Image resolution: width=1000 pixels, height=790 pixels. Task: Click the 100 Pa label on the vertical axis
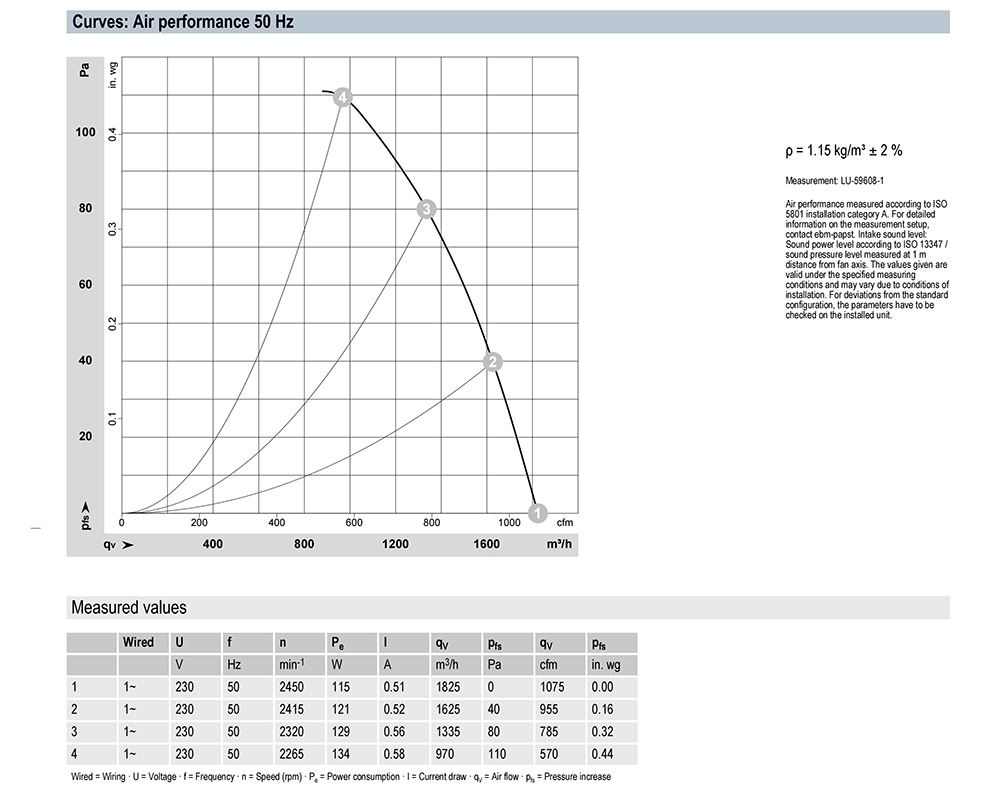pos(86,132)
